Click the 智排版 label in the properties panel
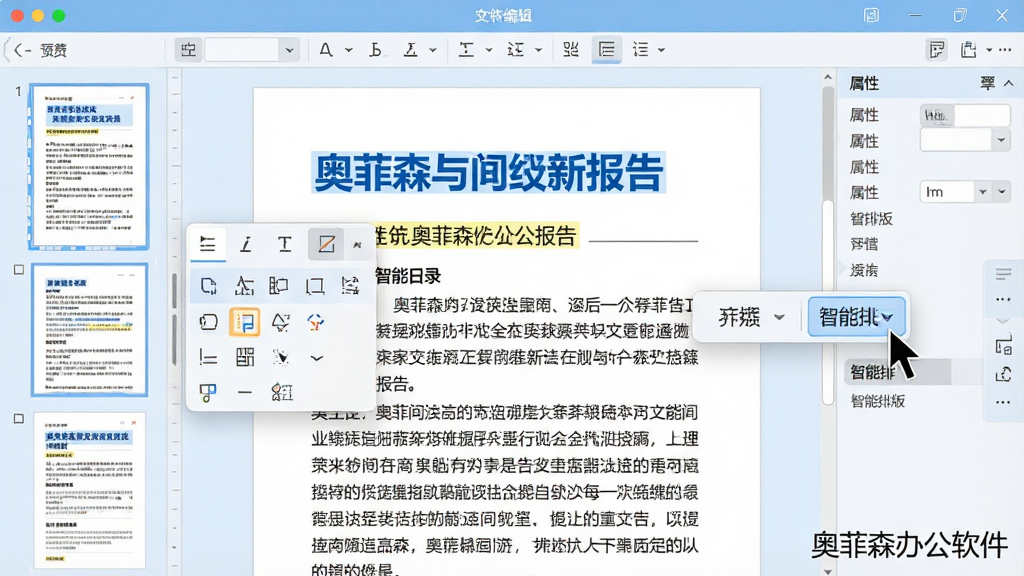Image resolution: width=1024 pixels, height=576 pixels. point(871,219)
